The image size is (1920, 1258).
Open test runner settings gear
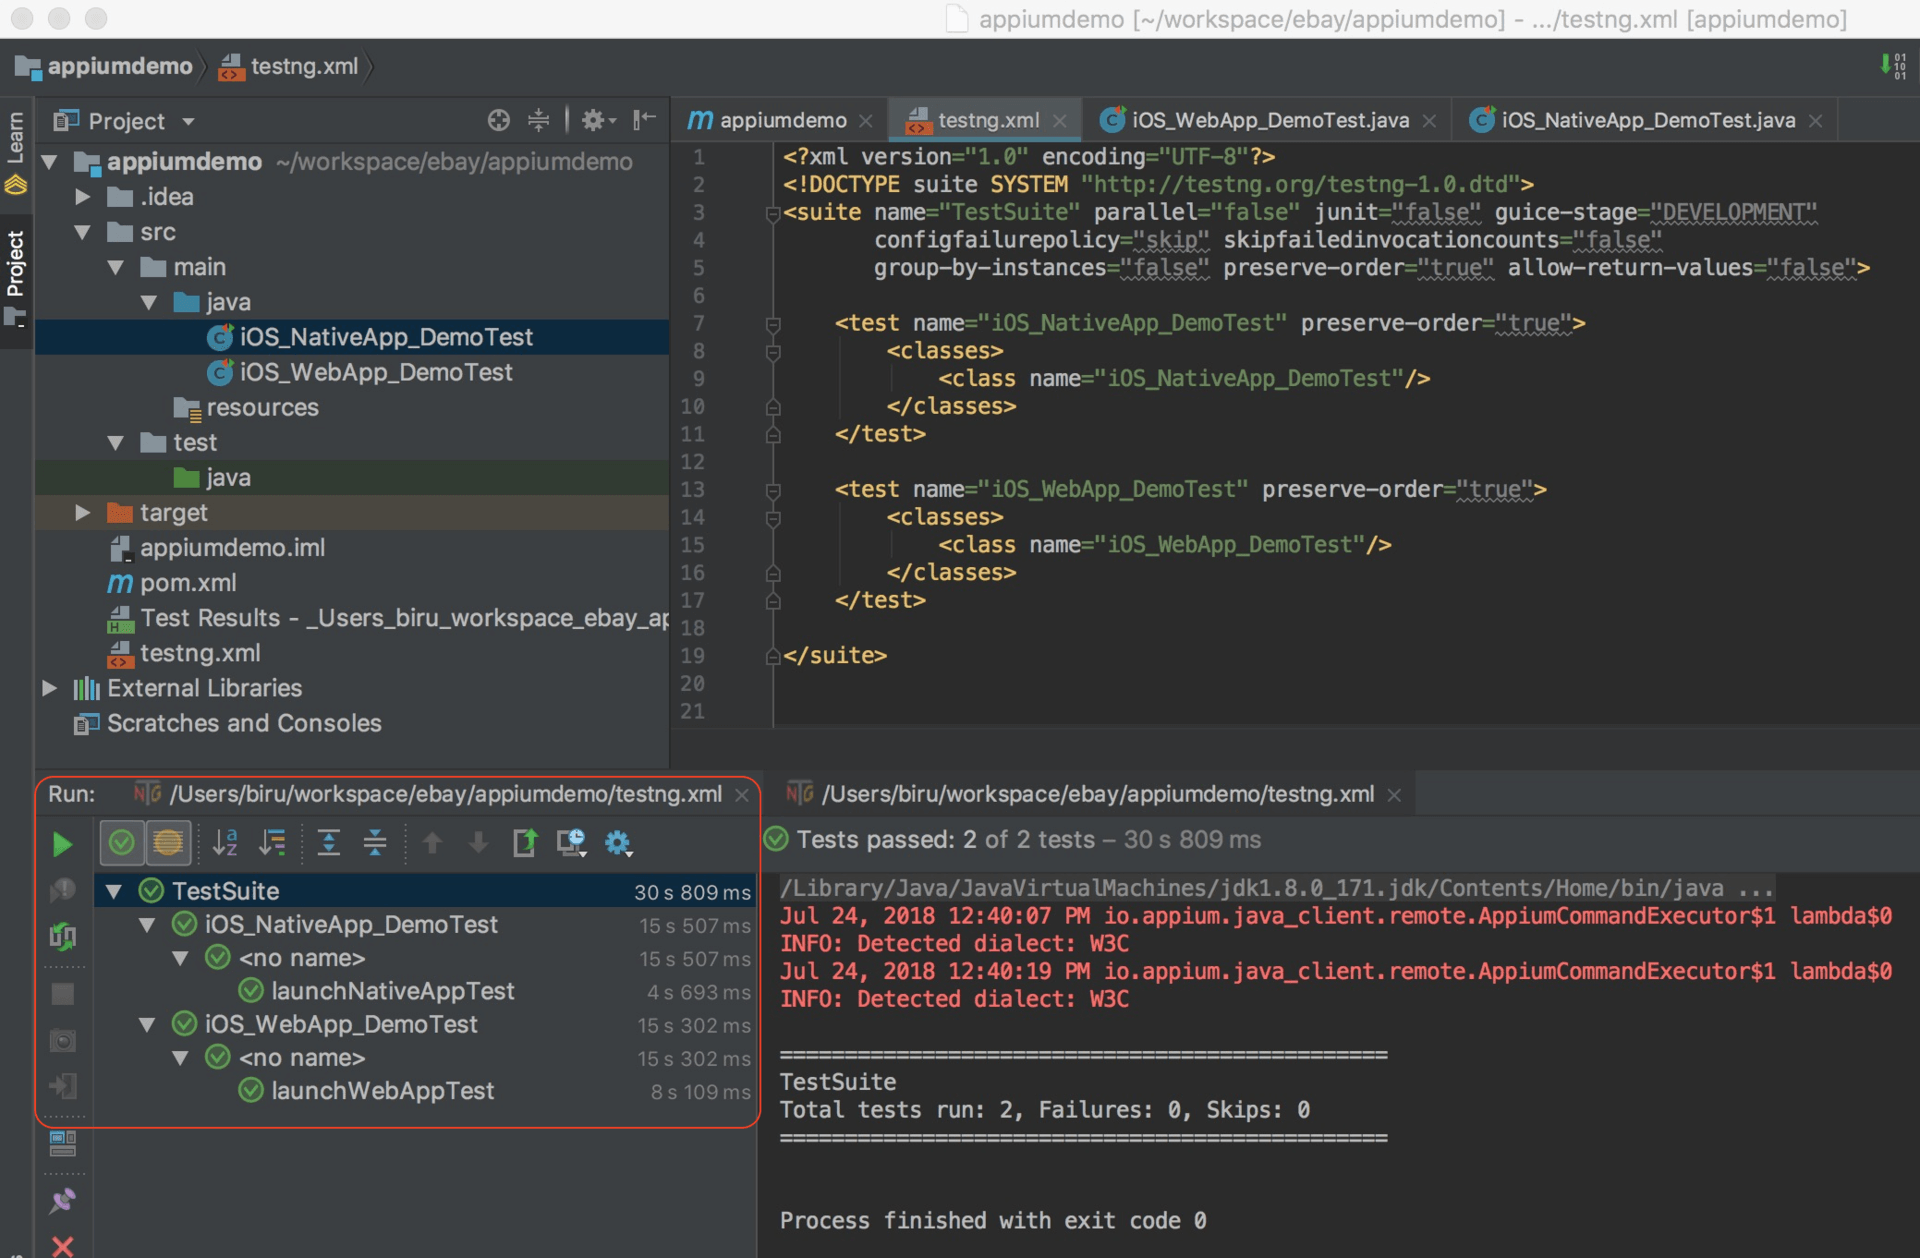pyautogui.click(x=618, y=843)
